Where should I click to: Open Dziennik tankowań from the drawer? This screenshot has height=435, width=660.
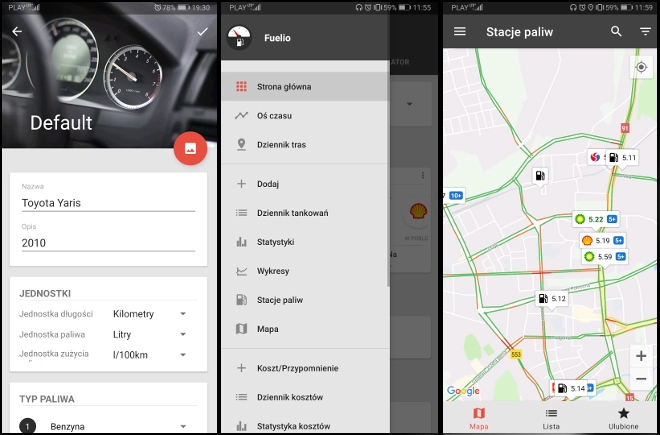click(x=305, y=213)
